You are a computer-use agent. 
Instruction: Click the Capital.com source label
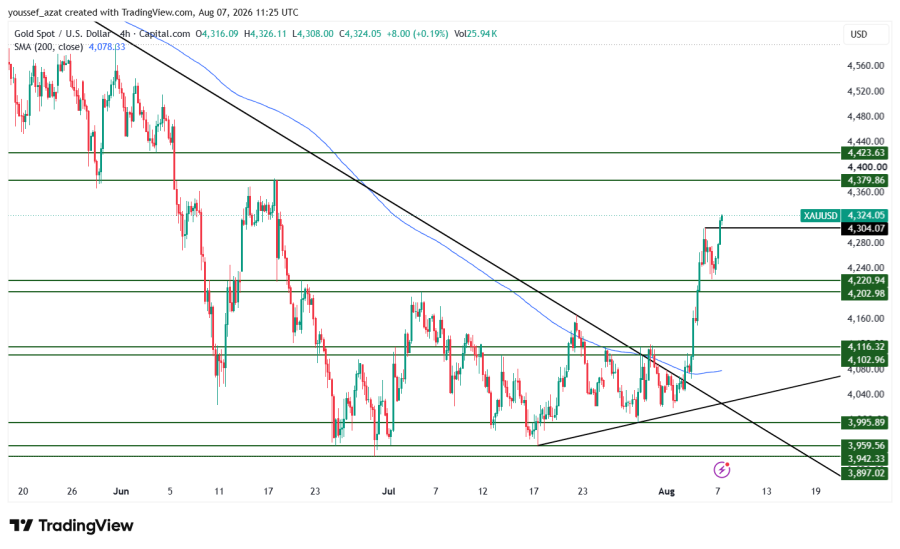(x=165, y=34)
